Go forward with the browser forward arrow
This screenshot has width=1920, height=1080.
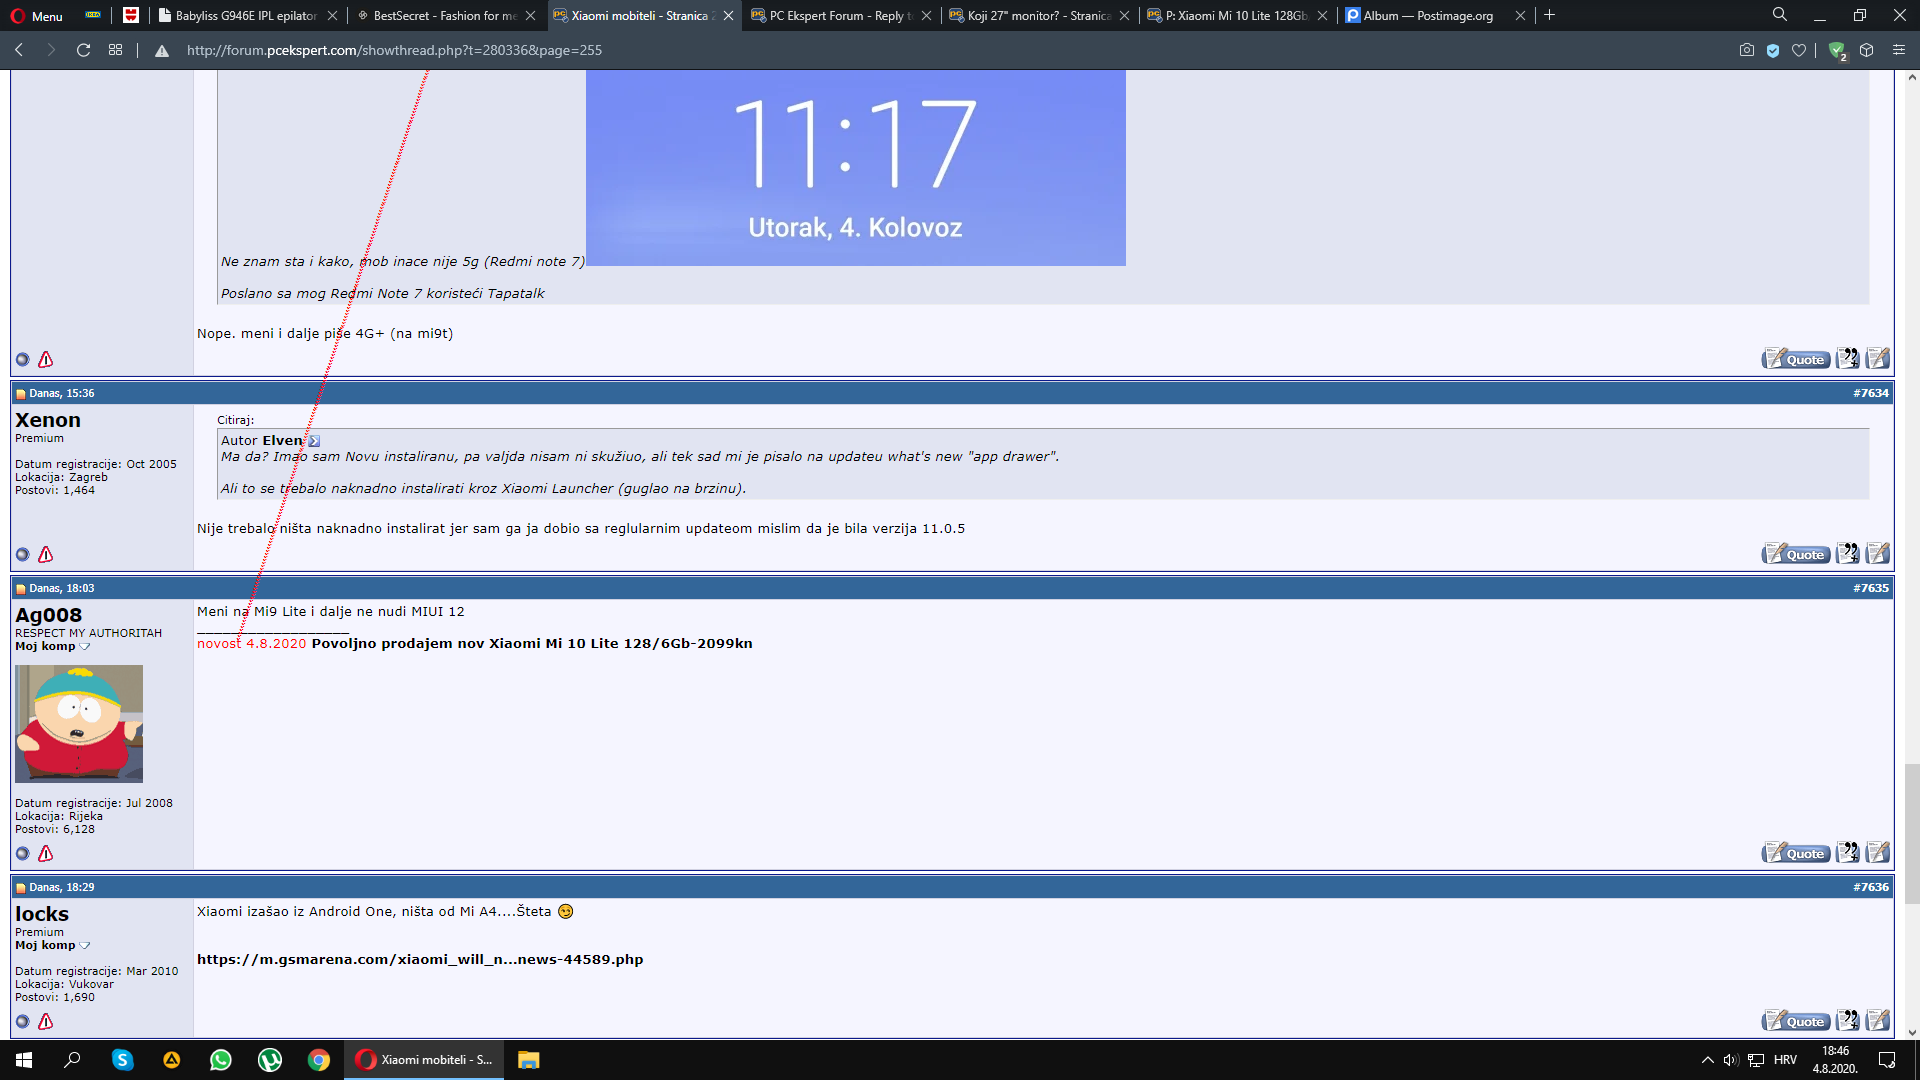click(51, 50)
